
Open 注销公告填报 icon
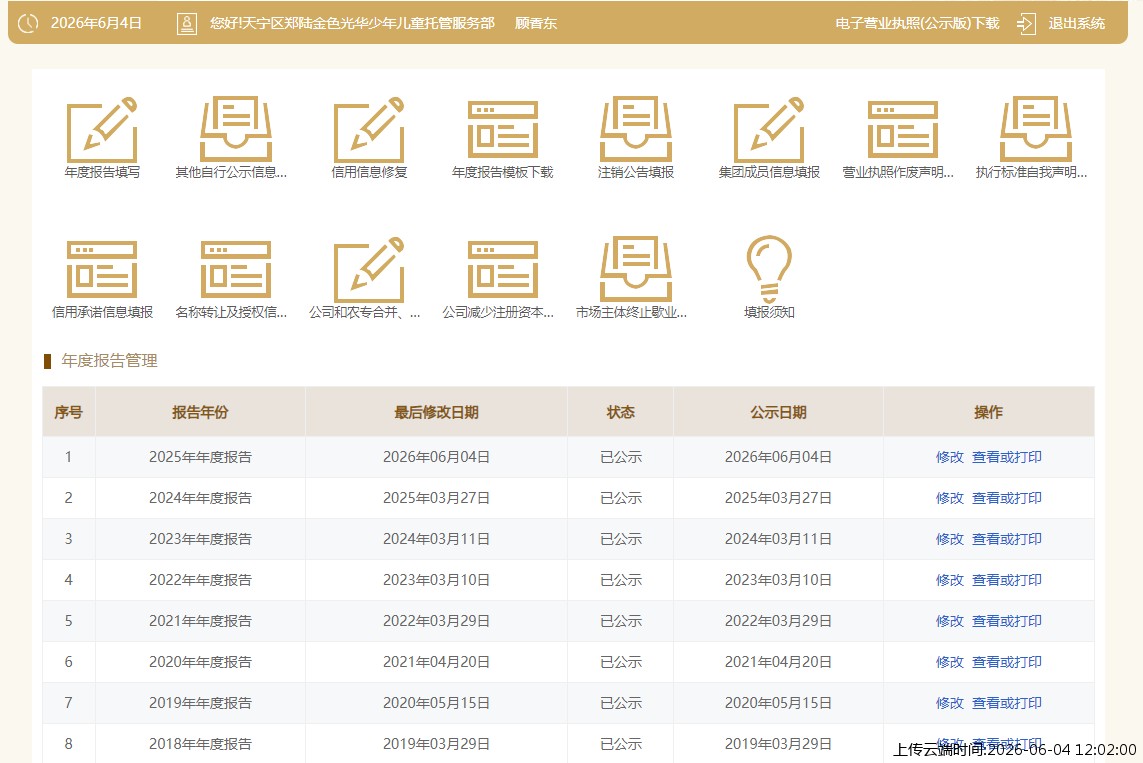(636, 130)
